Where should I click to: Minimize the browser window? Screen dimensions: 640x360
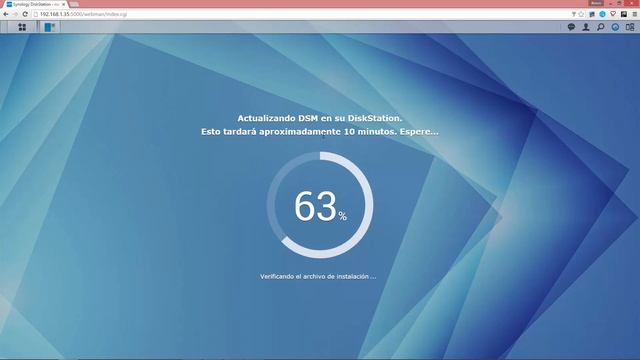pos(611,3)
